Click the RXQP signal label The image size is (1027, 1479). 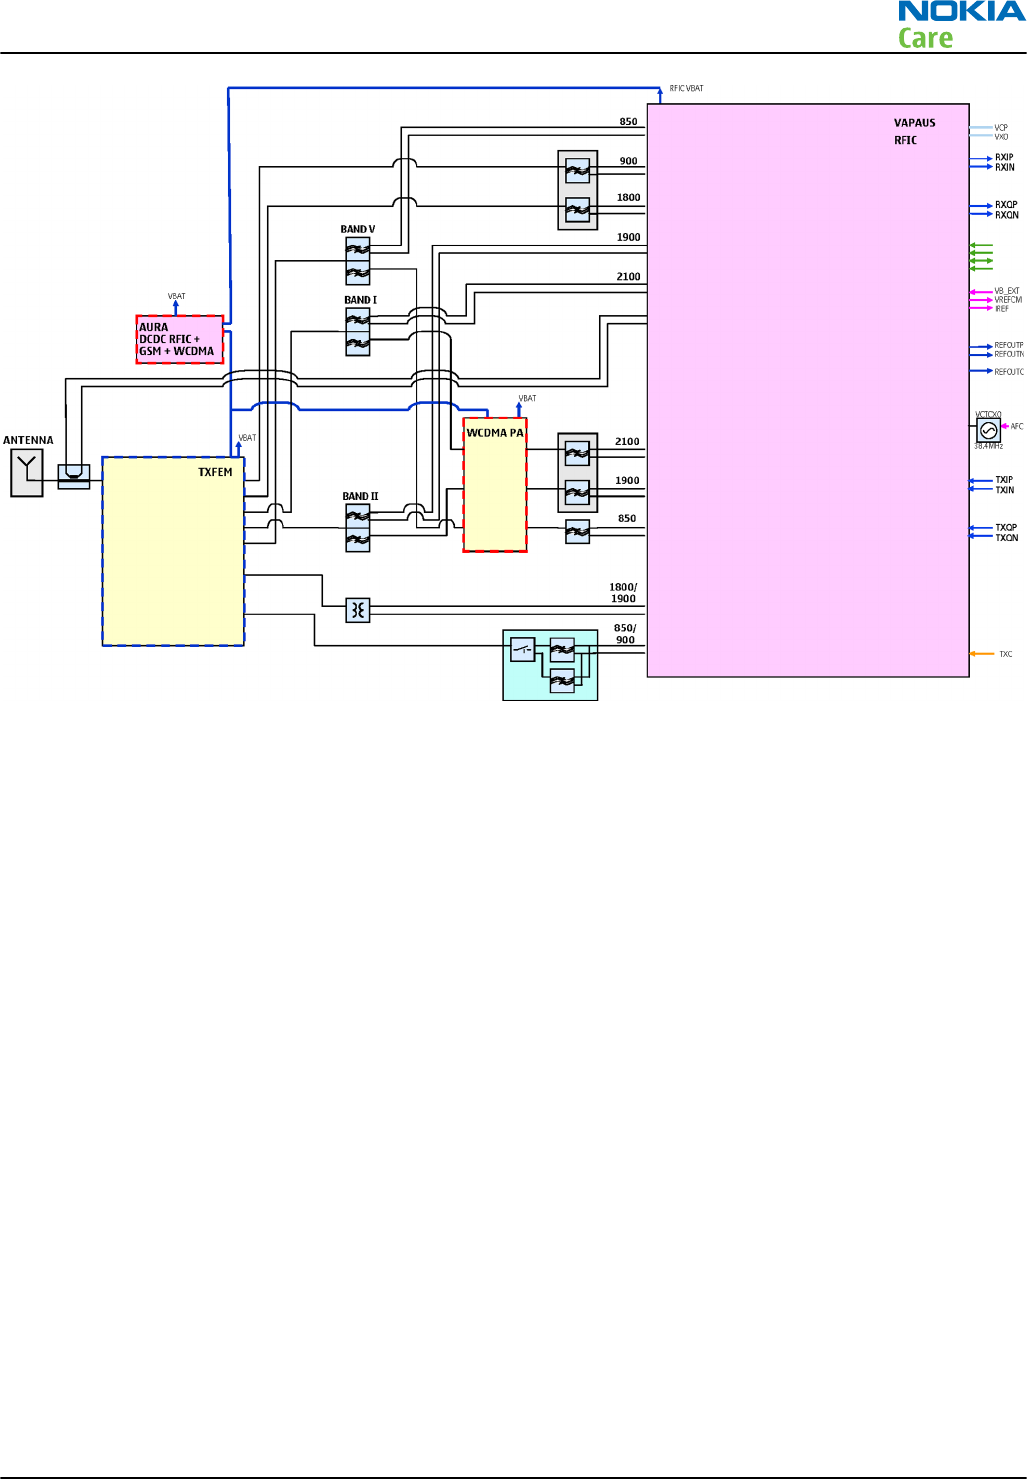click(x=1006, y=205)
